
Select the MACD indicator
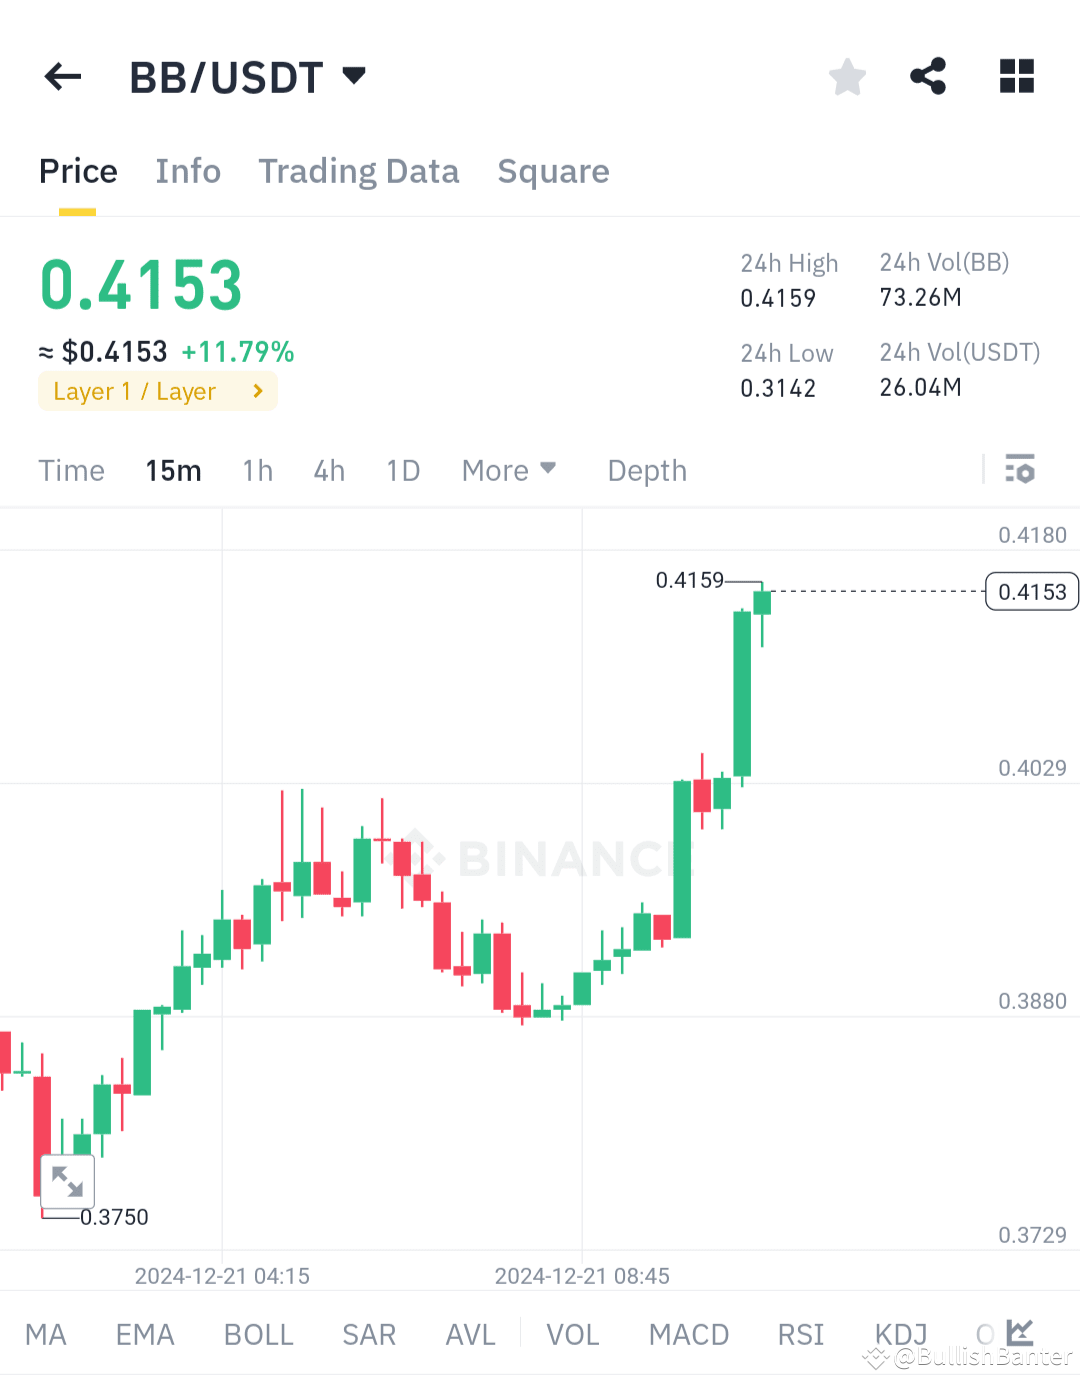(x=688, y=1334)
